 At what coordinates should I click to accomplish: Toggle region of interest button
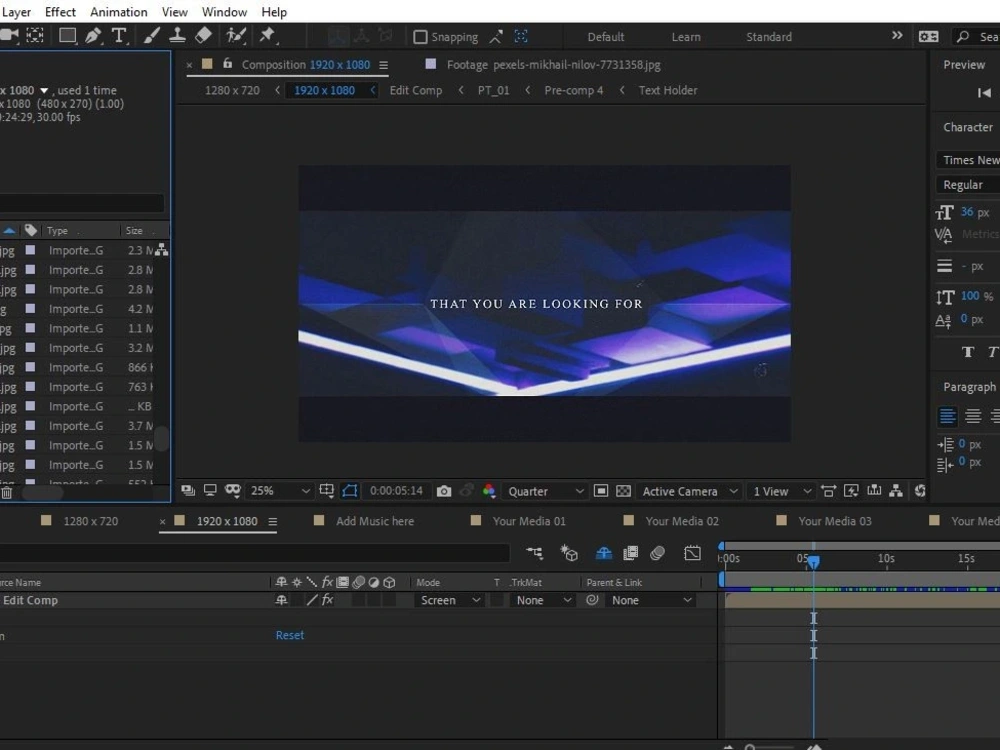click(601, 491)
